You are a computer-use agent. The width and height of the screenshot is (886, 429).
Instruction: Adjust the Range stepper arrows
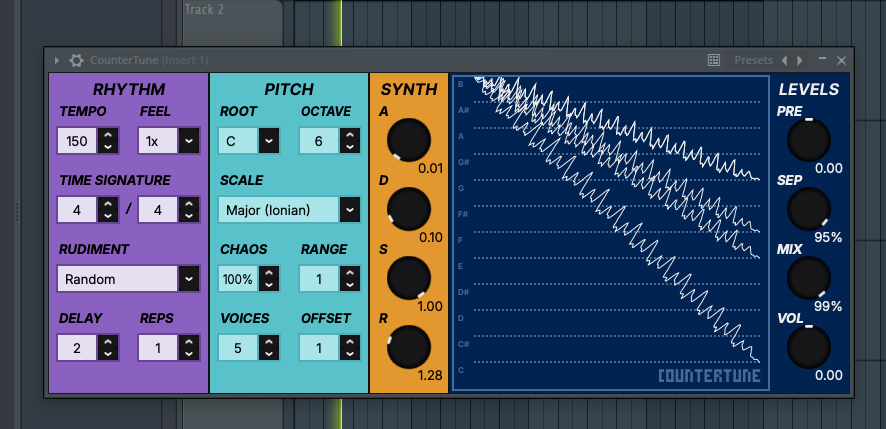[x=350, y=279]
